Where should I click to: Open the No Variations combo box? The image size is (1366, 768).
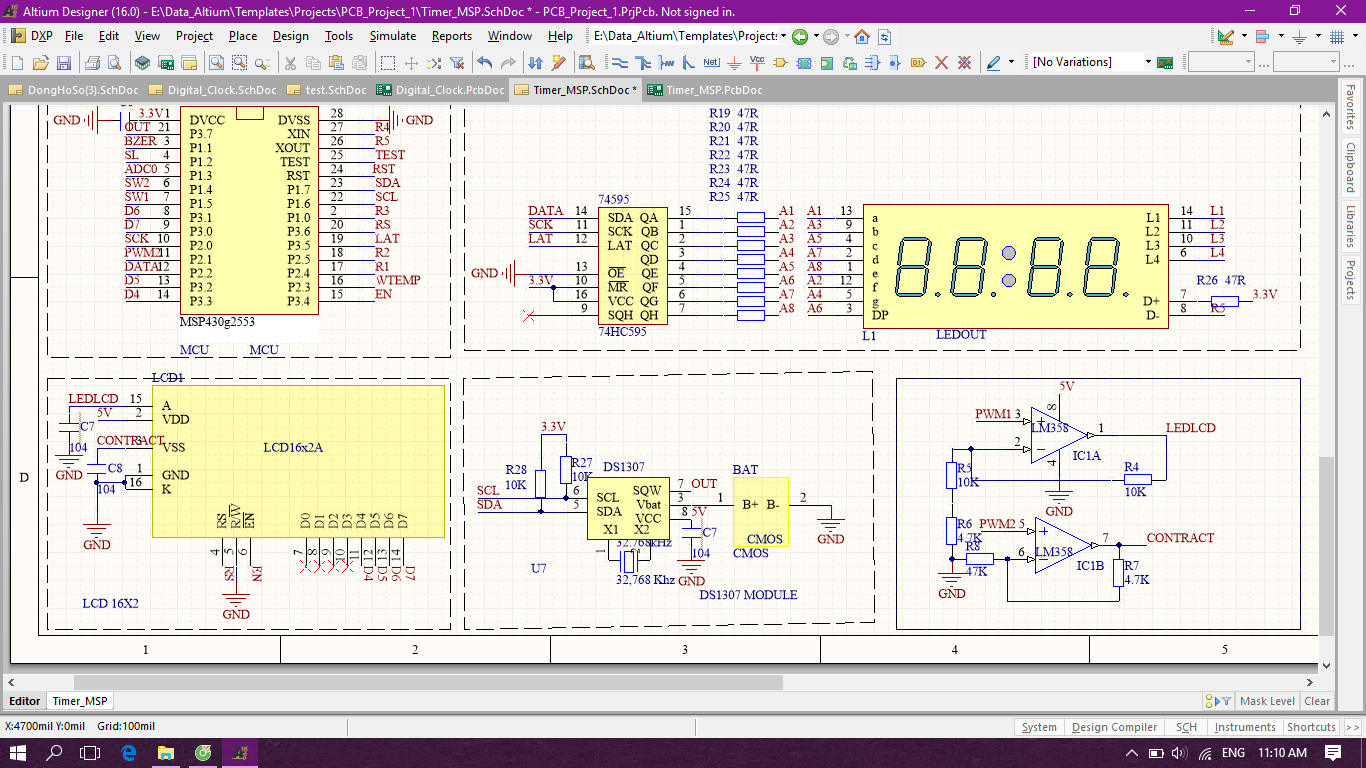coord(1092,62)
